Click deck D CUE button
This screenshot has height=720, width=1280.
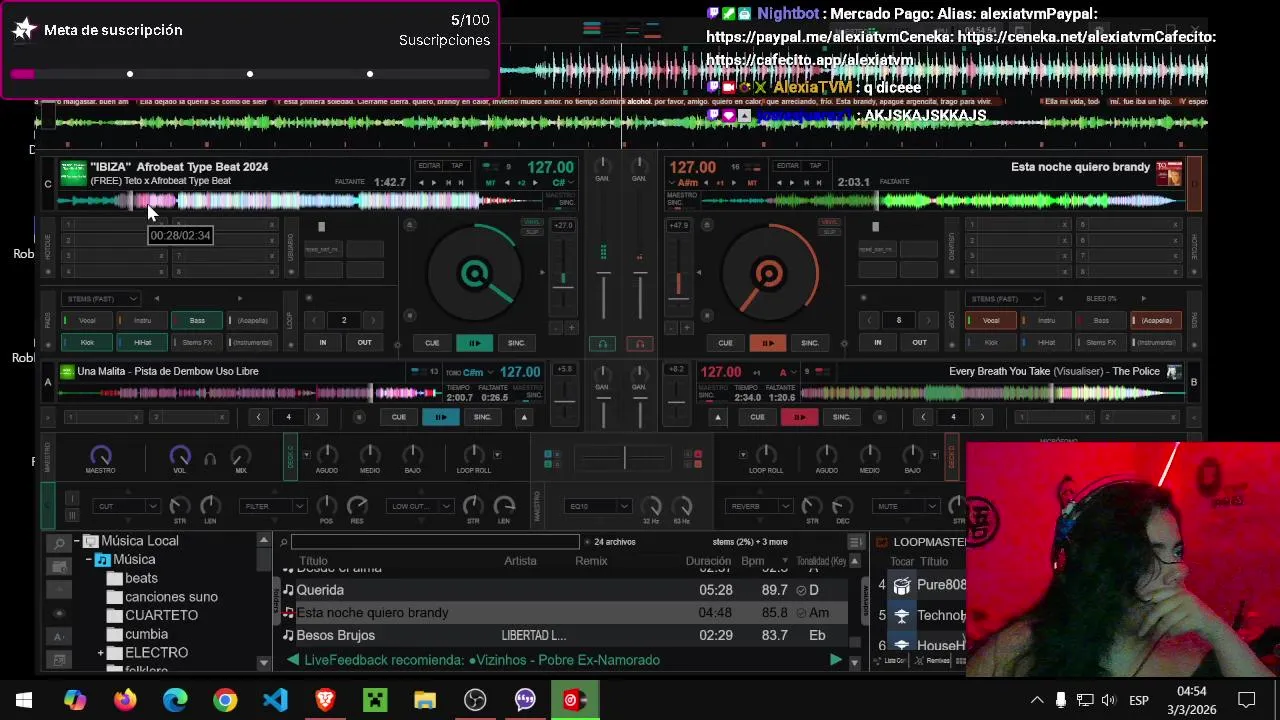(x=725, y=343)
